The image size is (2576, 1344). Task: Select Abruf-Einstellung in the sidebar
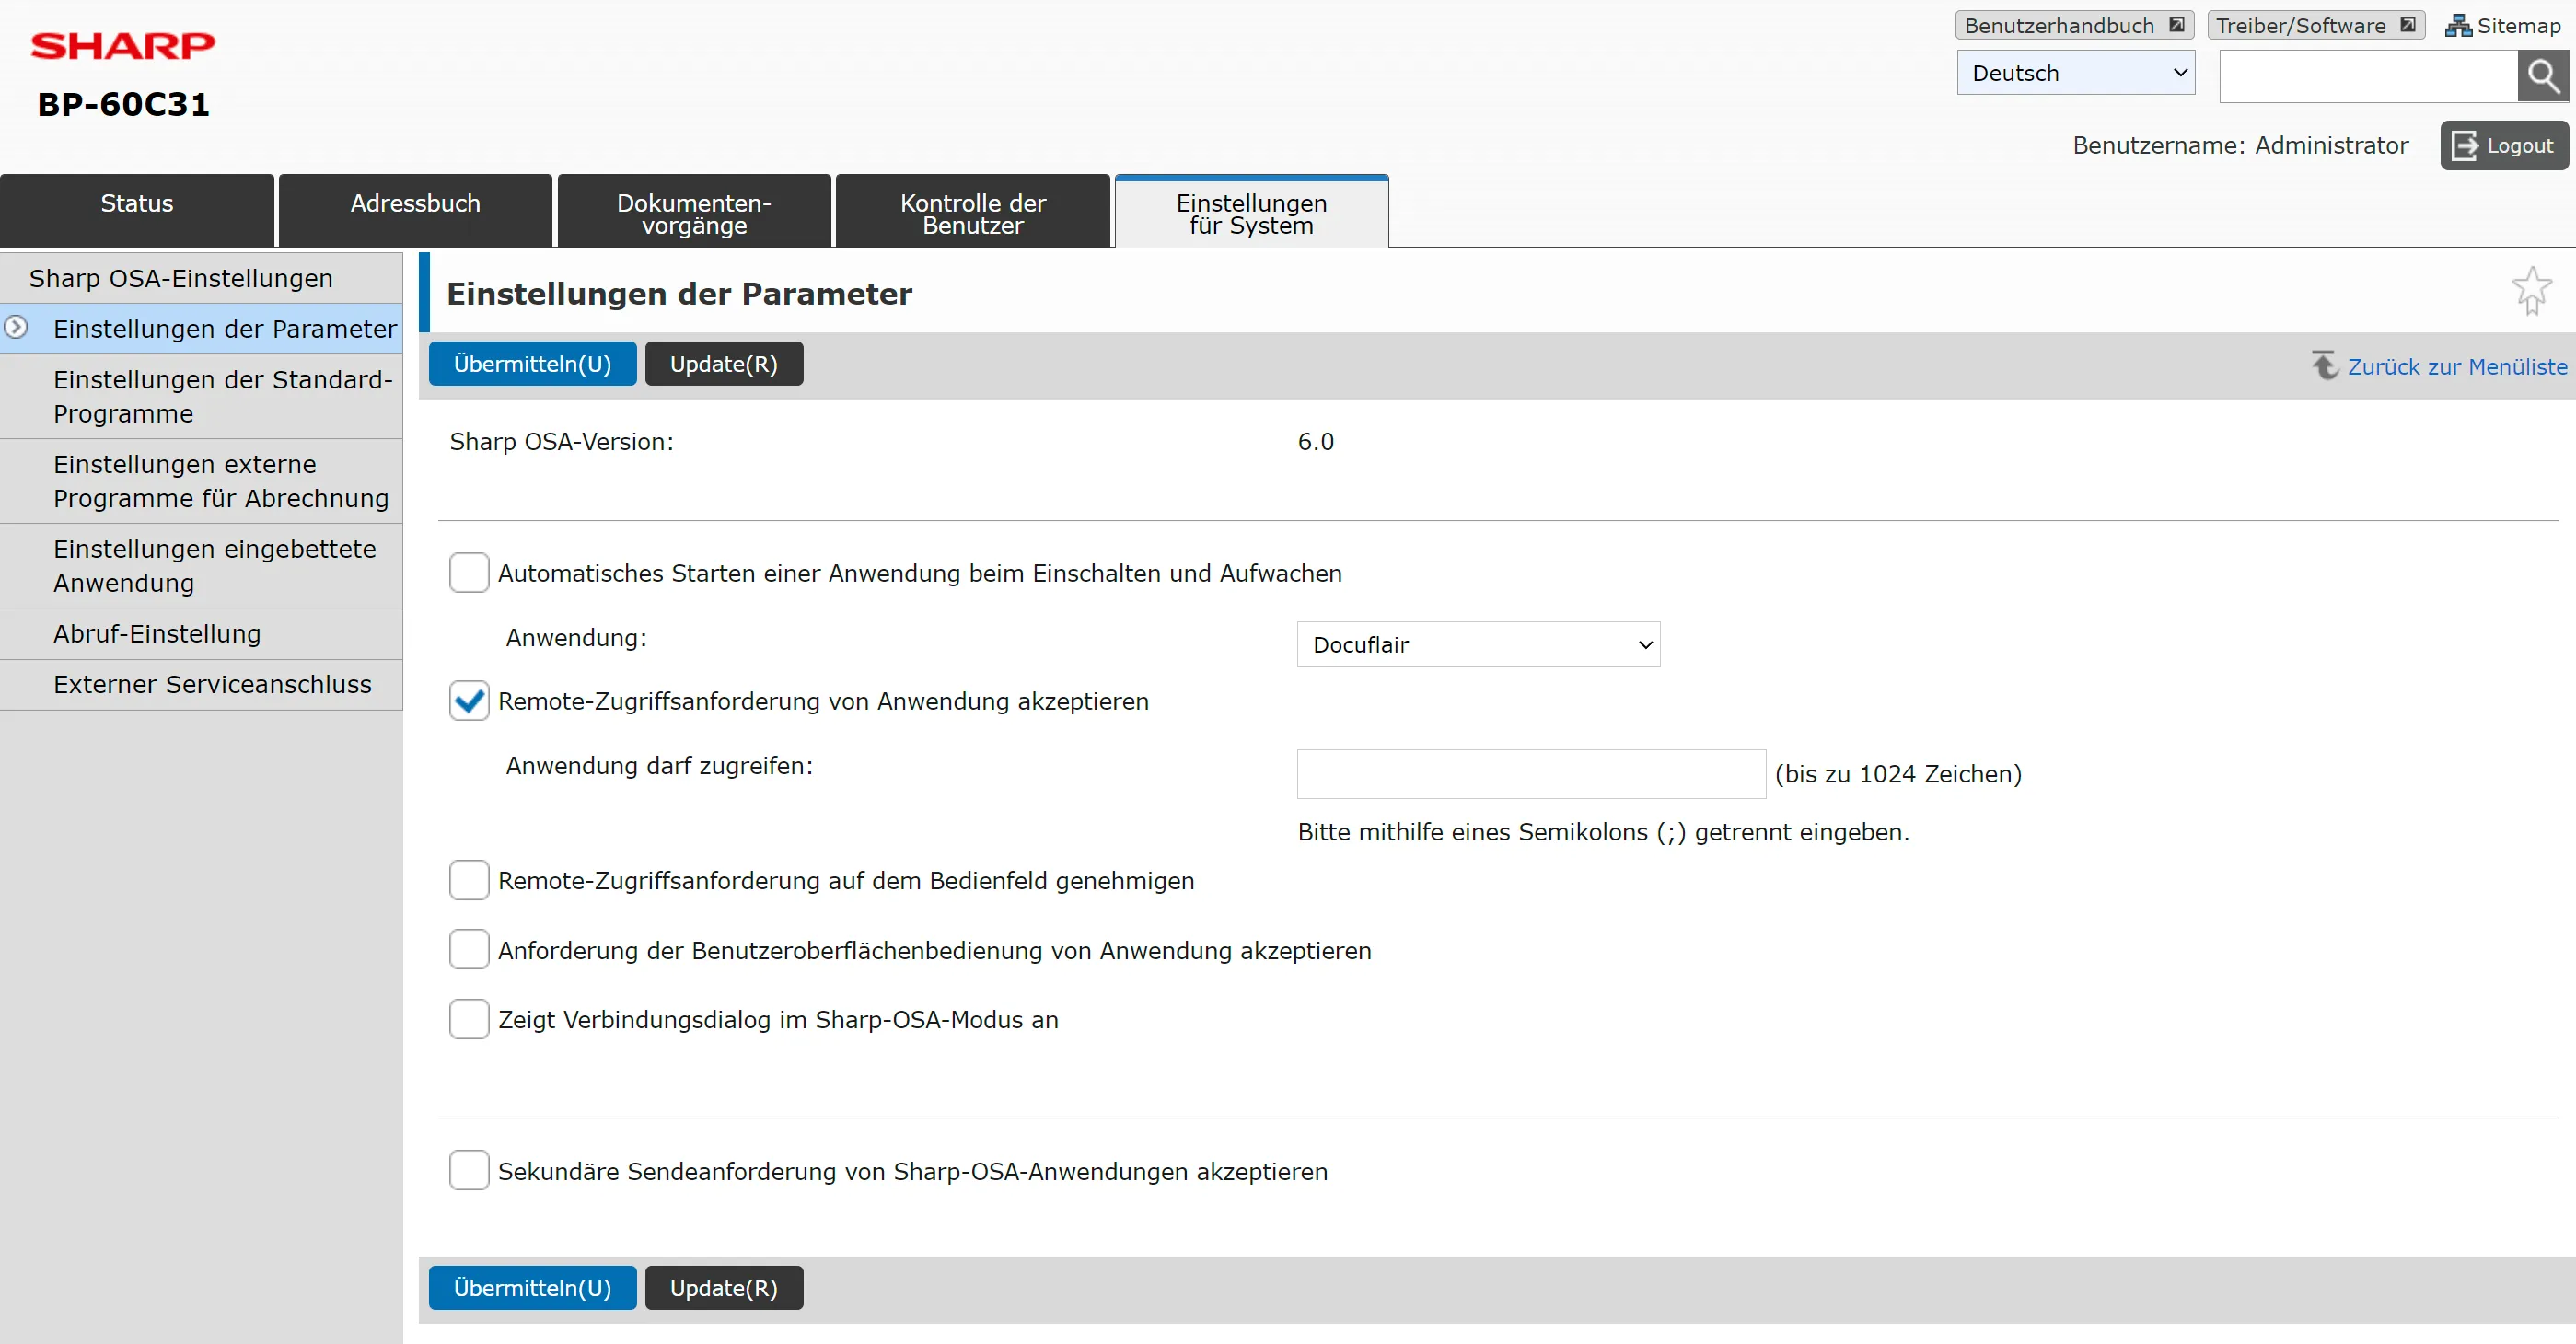click(157, 634)
